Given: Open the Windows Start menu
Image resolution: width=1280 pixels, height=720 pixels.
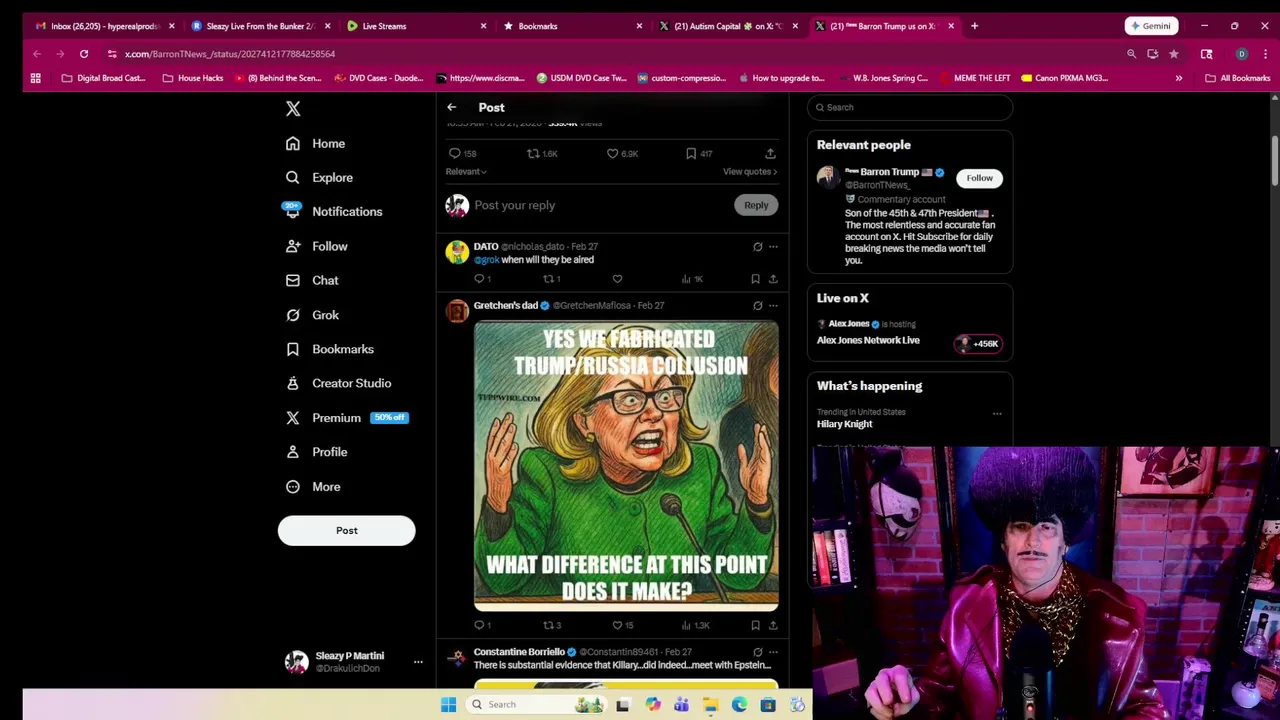Looking at the screenshot, I should [449, 705].
